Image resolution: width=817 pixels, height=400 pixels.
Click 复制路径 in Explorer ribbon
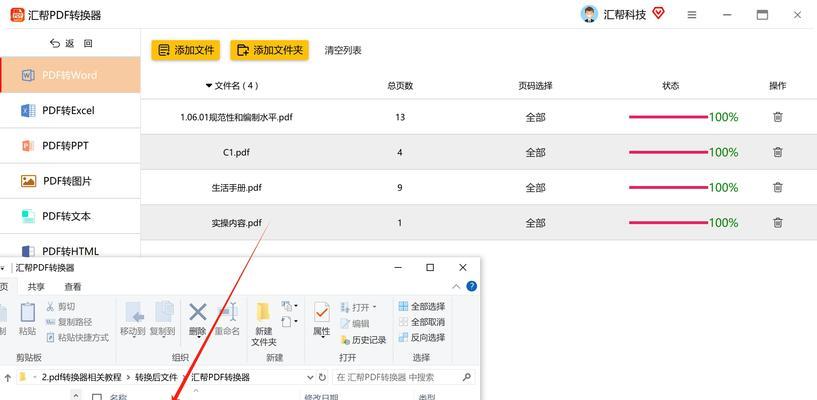point(69,322)
